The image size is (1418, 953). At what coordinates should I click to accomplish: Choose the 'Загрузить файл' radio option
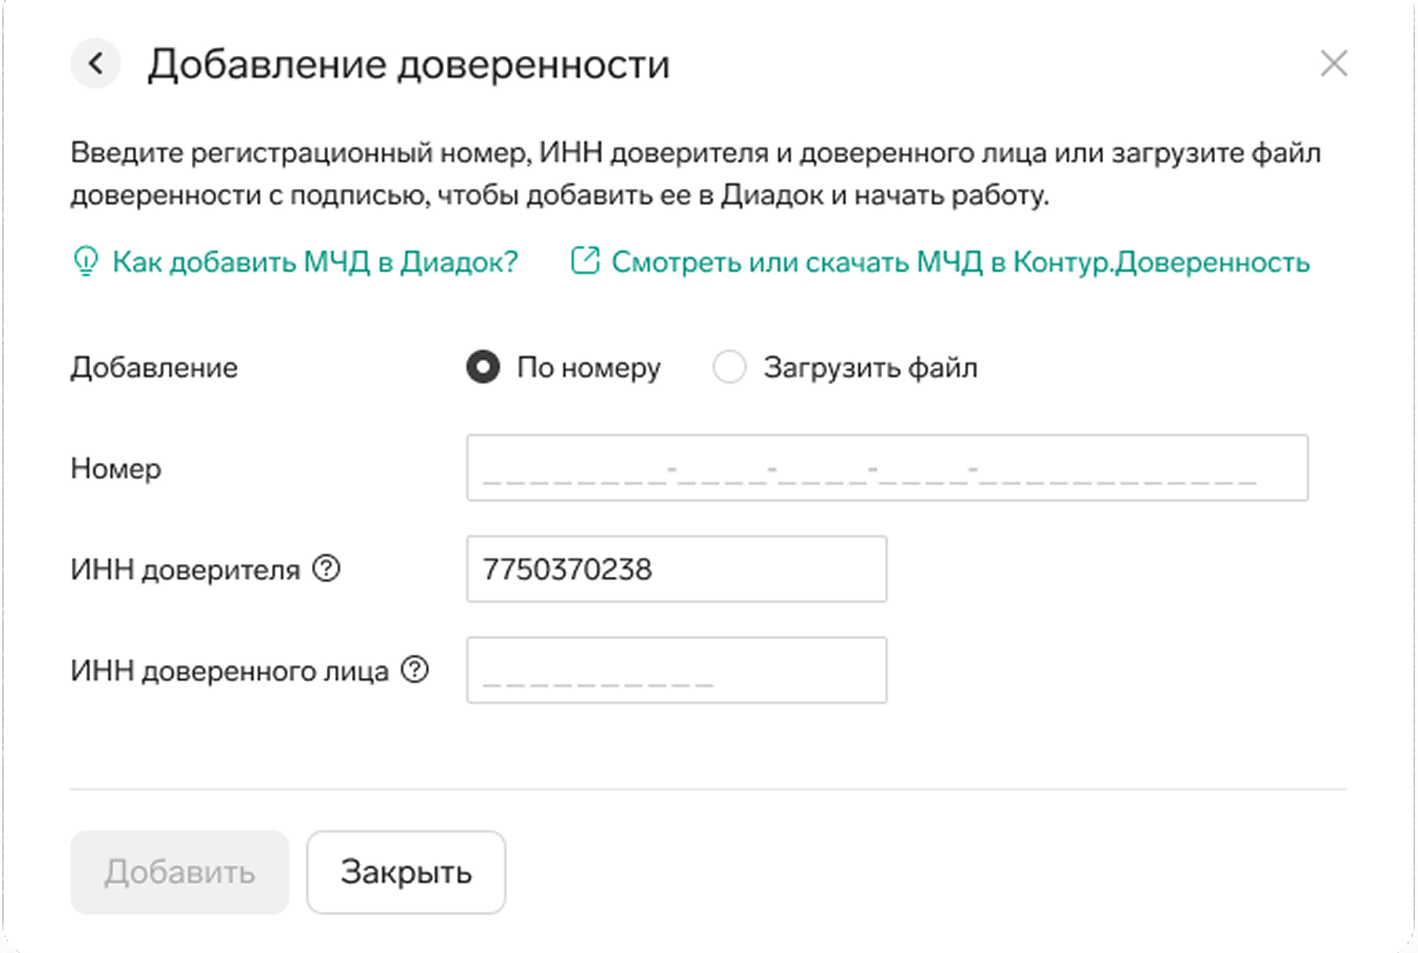[x=729, y=367]
